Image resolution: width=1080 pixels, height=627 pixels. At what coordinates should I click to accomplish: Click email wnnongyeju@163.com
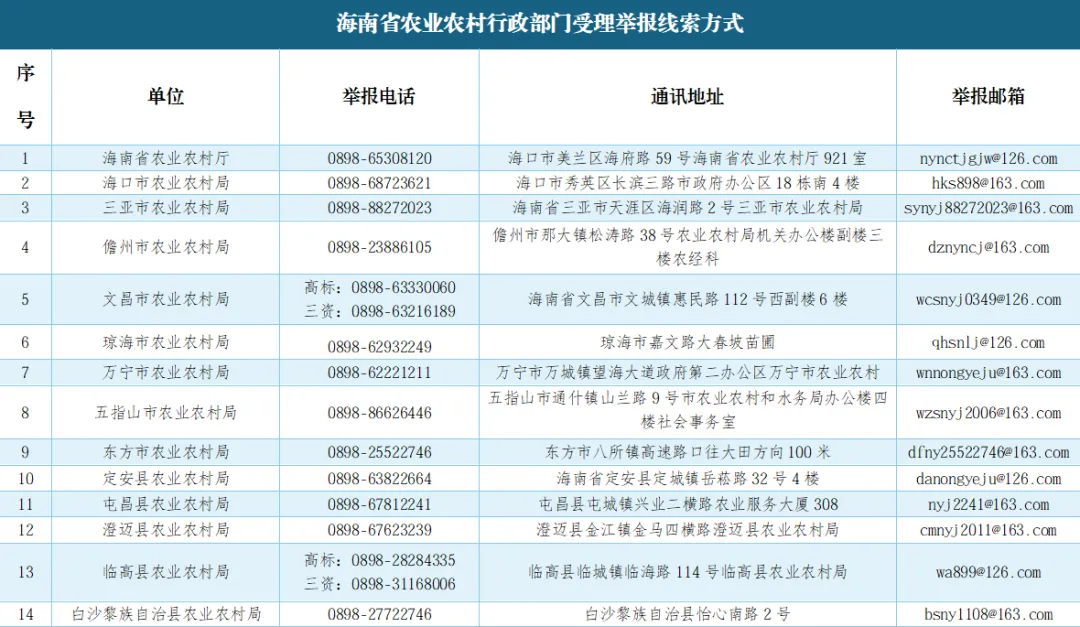pyautogui.click(x=988, y=373)
